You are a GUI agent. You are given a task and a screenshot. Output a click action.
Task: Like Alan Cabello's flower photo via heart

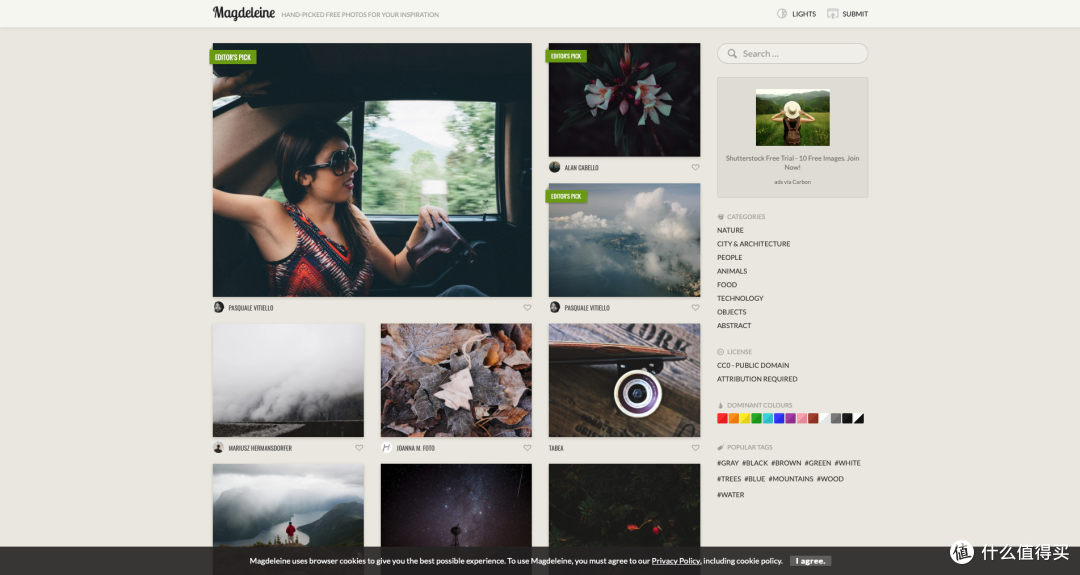point(695,167)
